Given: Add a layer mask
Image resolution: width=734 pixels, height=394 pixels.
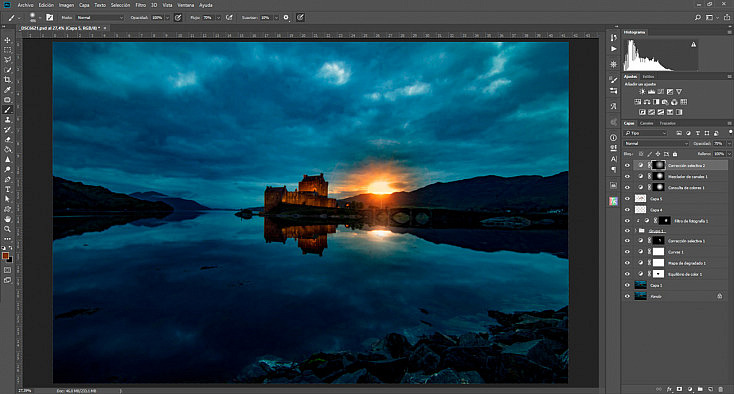Looking at the screenshot, I should [x=680, y=389].
